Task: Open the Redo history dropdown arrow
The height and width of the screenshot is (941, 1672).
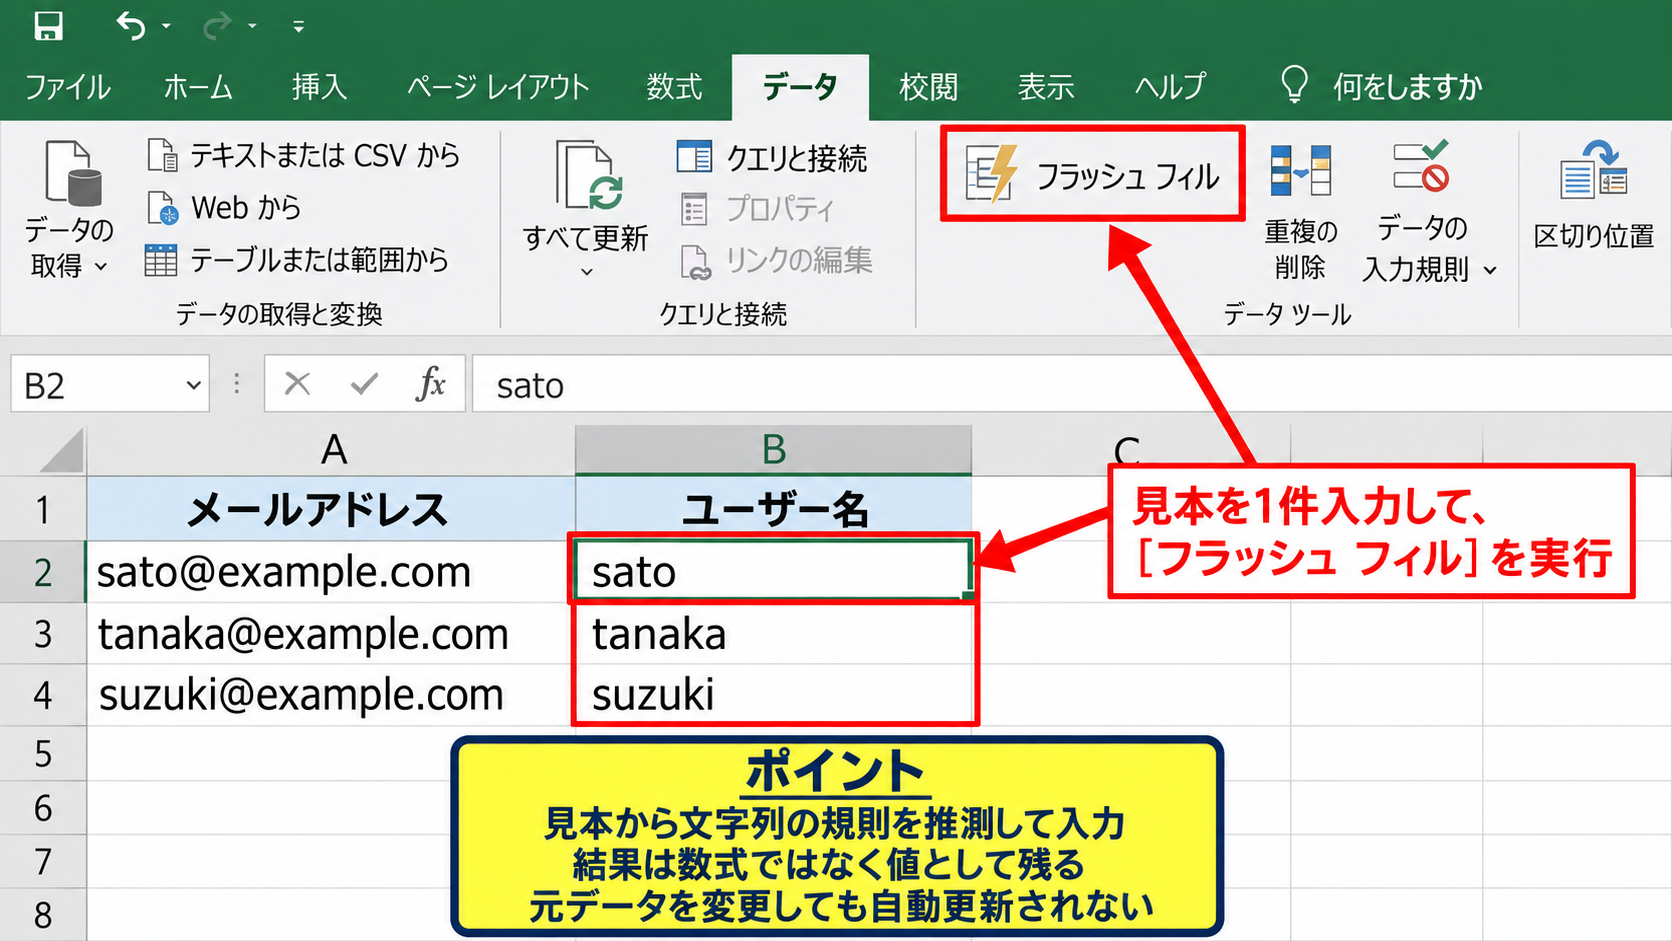Action: point(252,27)
